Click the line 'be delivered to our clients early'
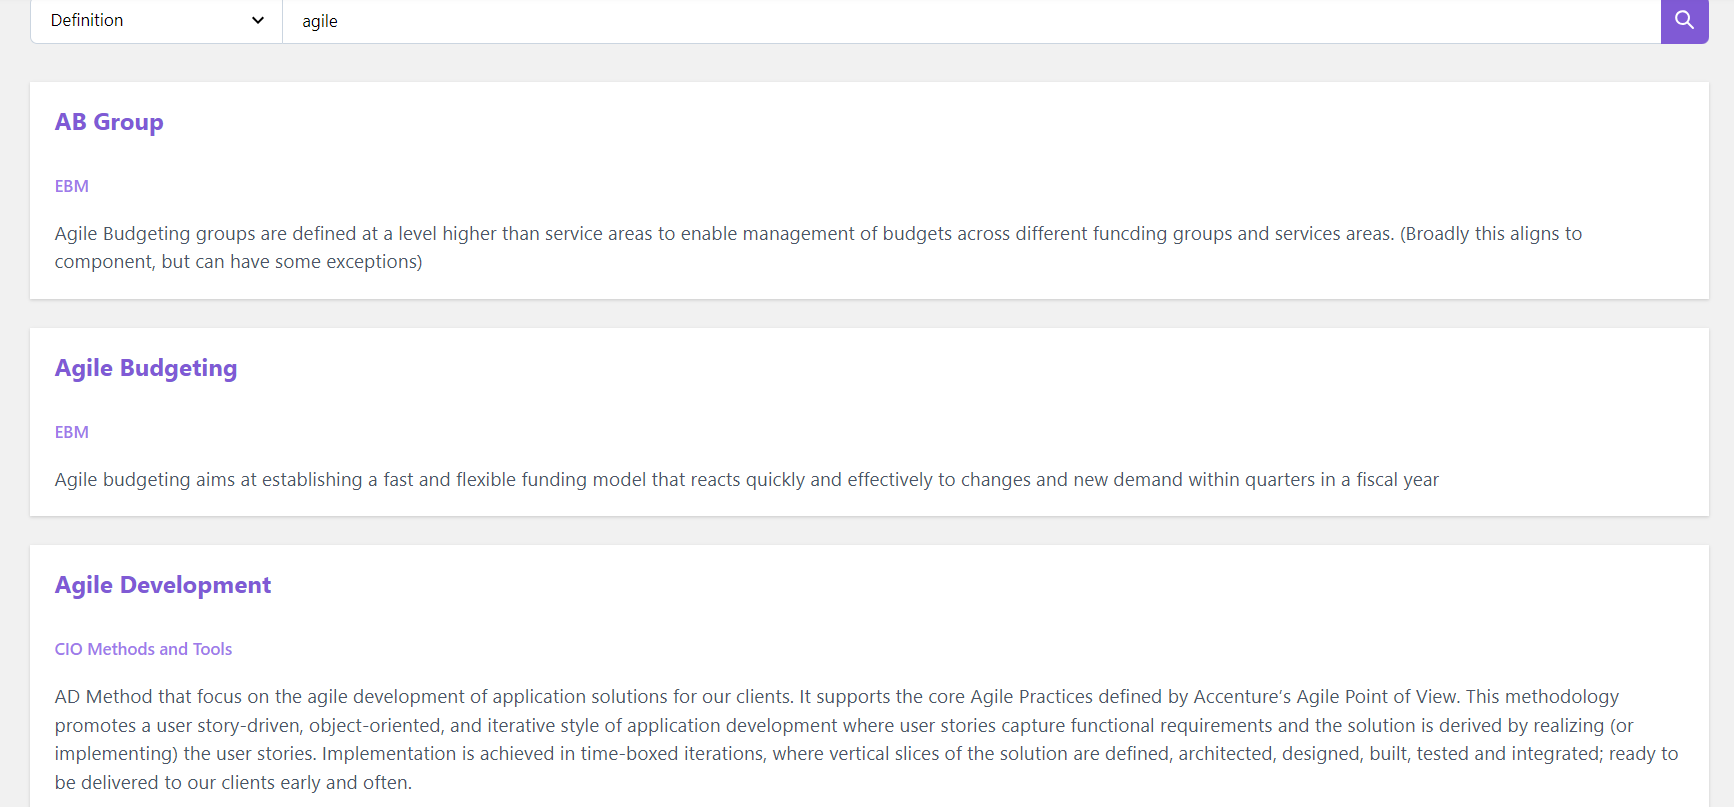The width and height of the screenshot is (1734, 807). click(x=233, y=783)
